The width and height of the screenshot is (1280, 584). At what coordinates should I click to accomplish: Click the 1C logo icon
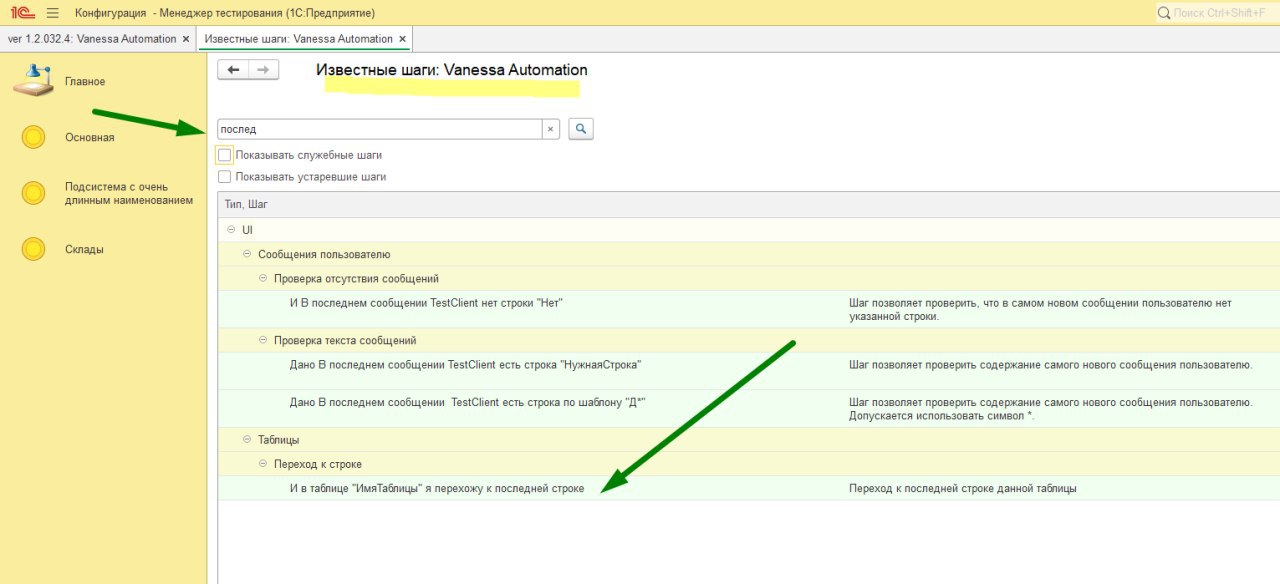click(x=21, y=12)
